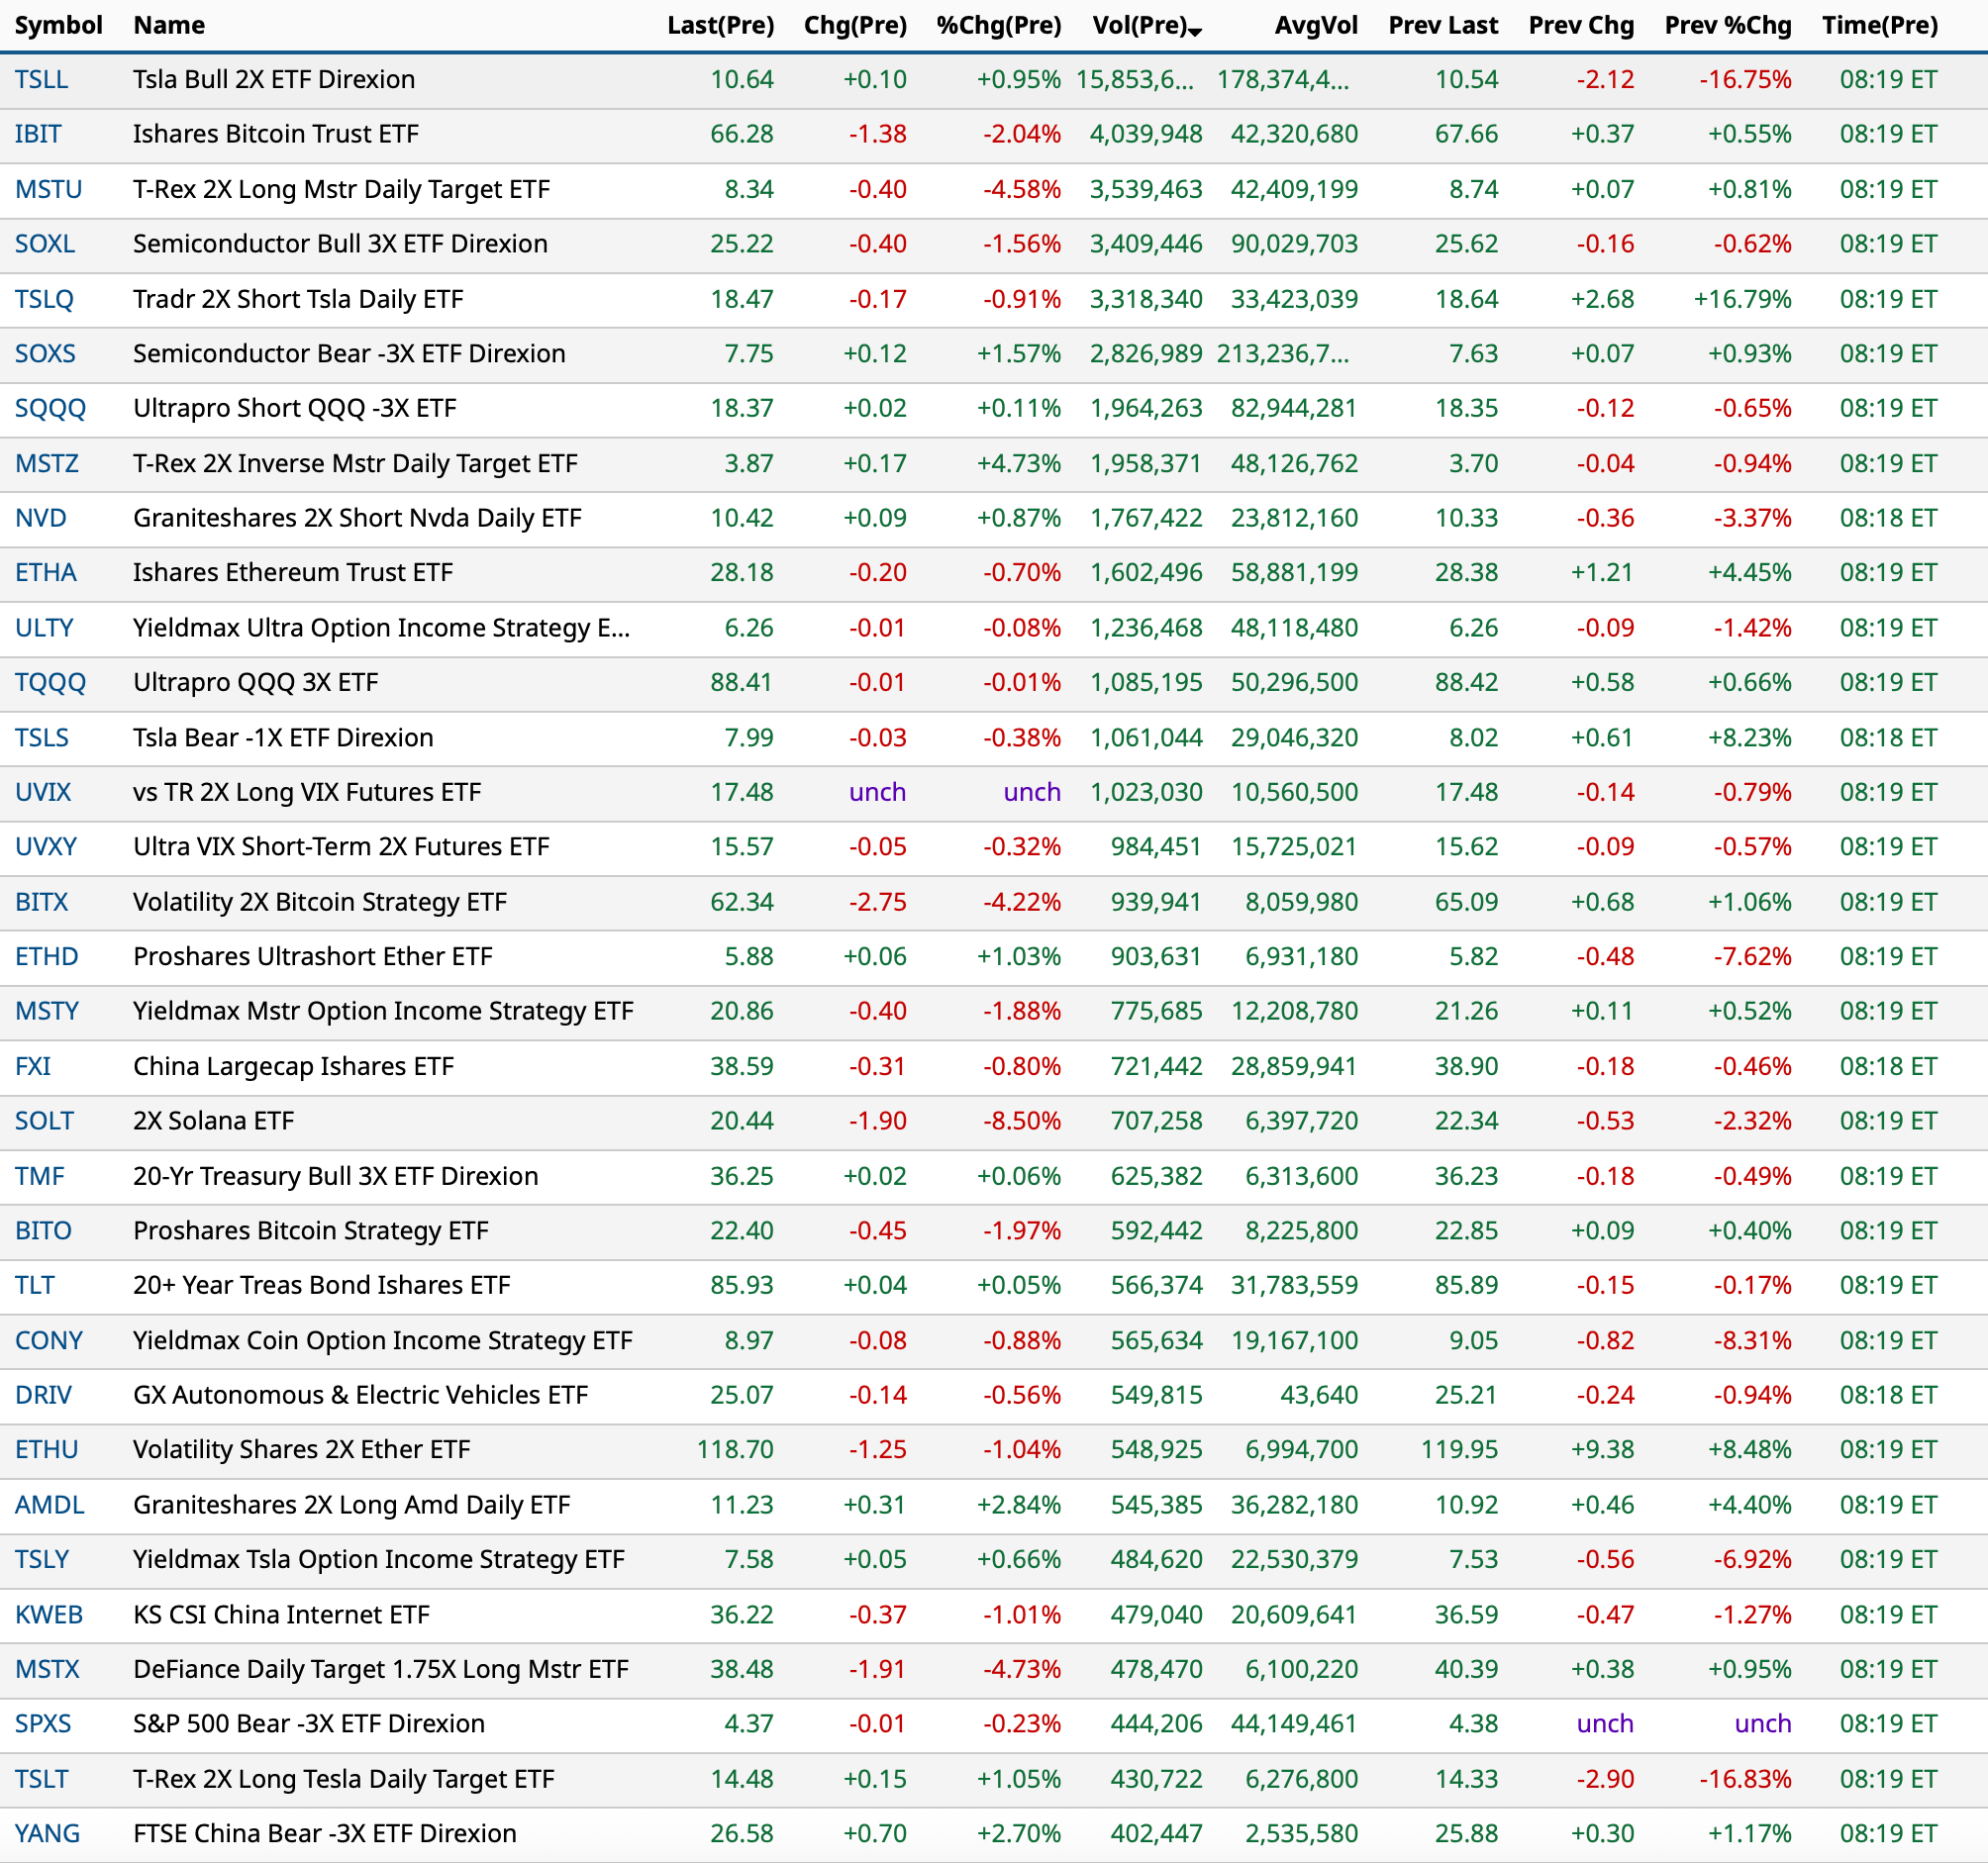This screenshot has height=1863, width=1988.
Task: Select the Ishares Ethereum Trust ETF row
Action: pyautogui.click(x=292, y=573)
